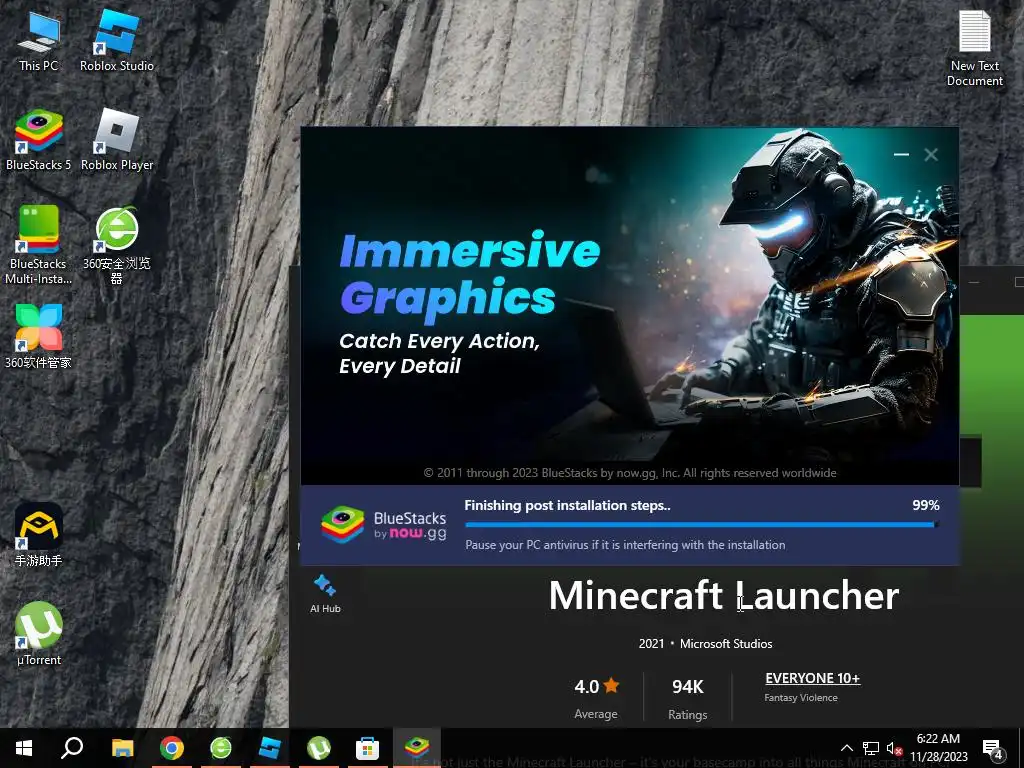Open AI Hub in Microsoft Store sidebar
Screen dimensions: 1024x768
click(x=325, y=594)
